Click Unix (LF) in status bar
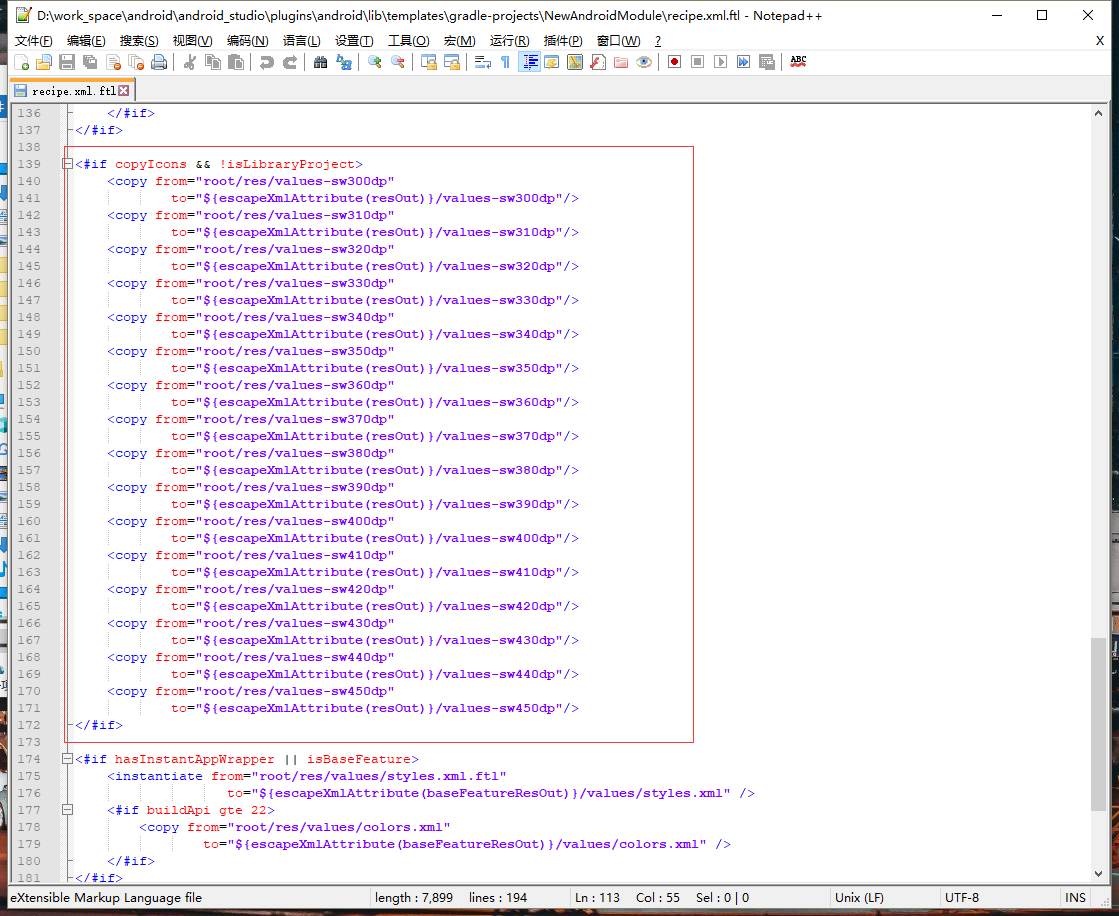Image resolution: width=1119 pixels, height=916 pixels. (x=859, y=898)
